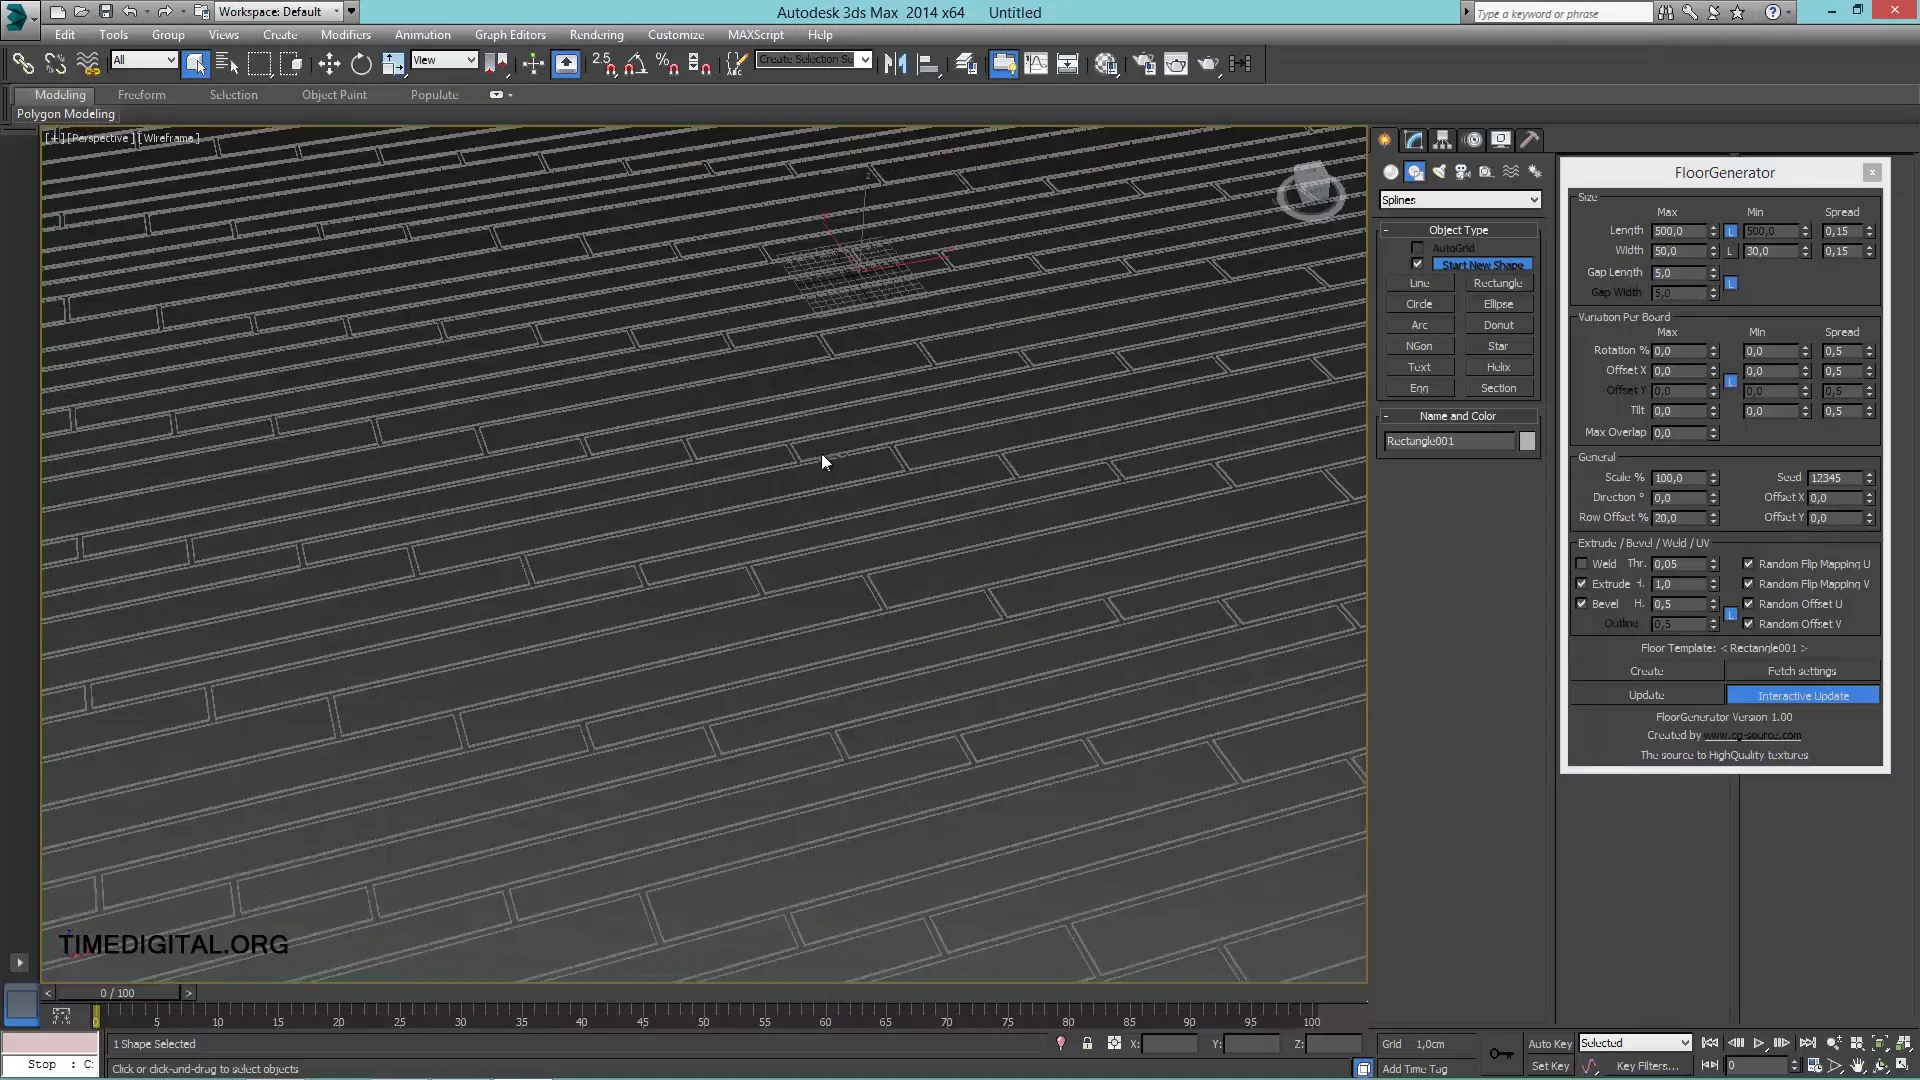Click the Mirror tool icon
Screen dimensions: 1920x1080
(x=895, y=64)
